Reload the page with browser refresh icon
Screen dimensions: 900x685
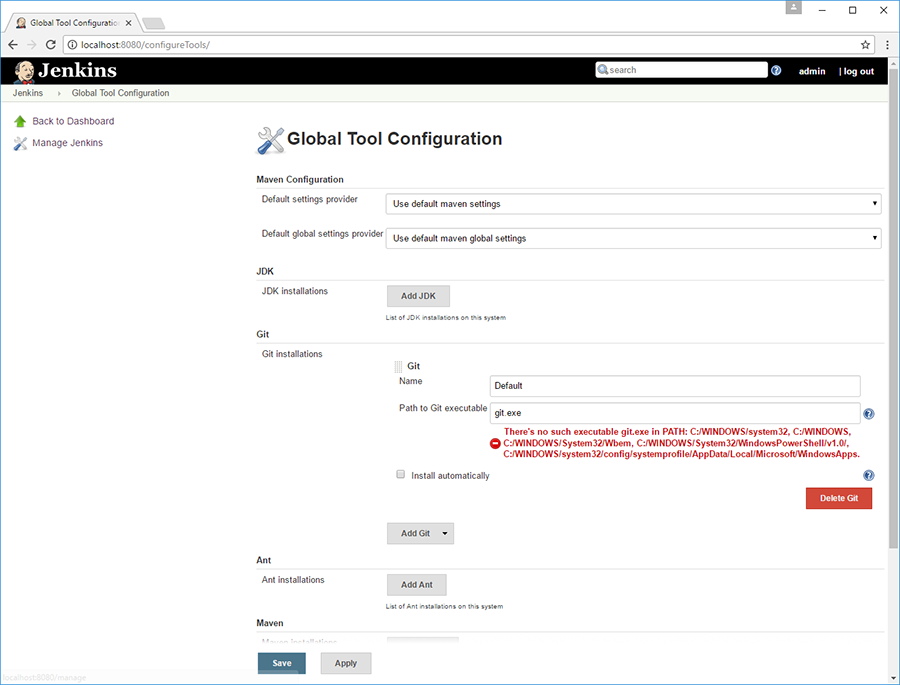coord(51,45)
